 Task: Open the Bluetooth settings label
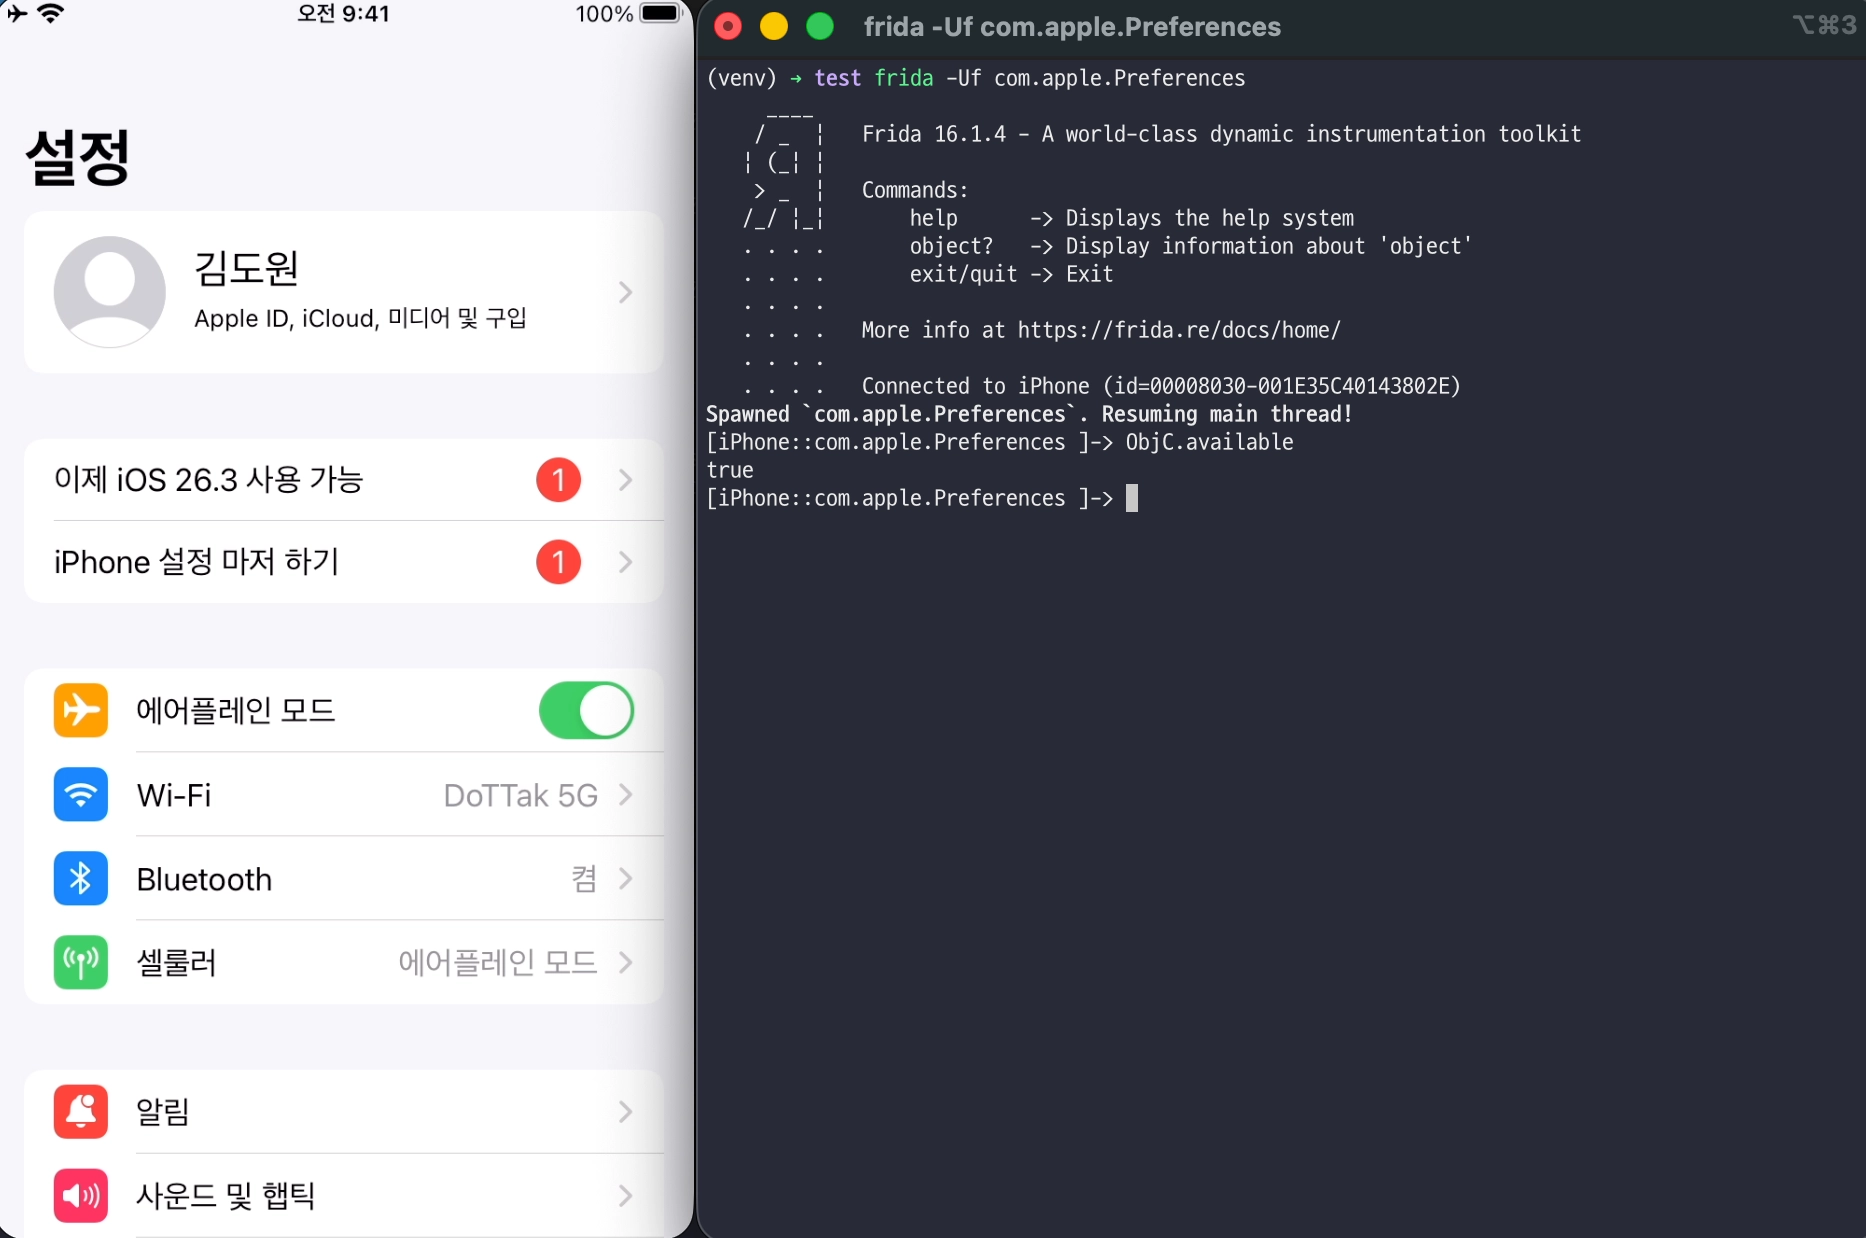click(x=204, y=879)
